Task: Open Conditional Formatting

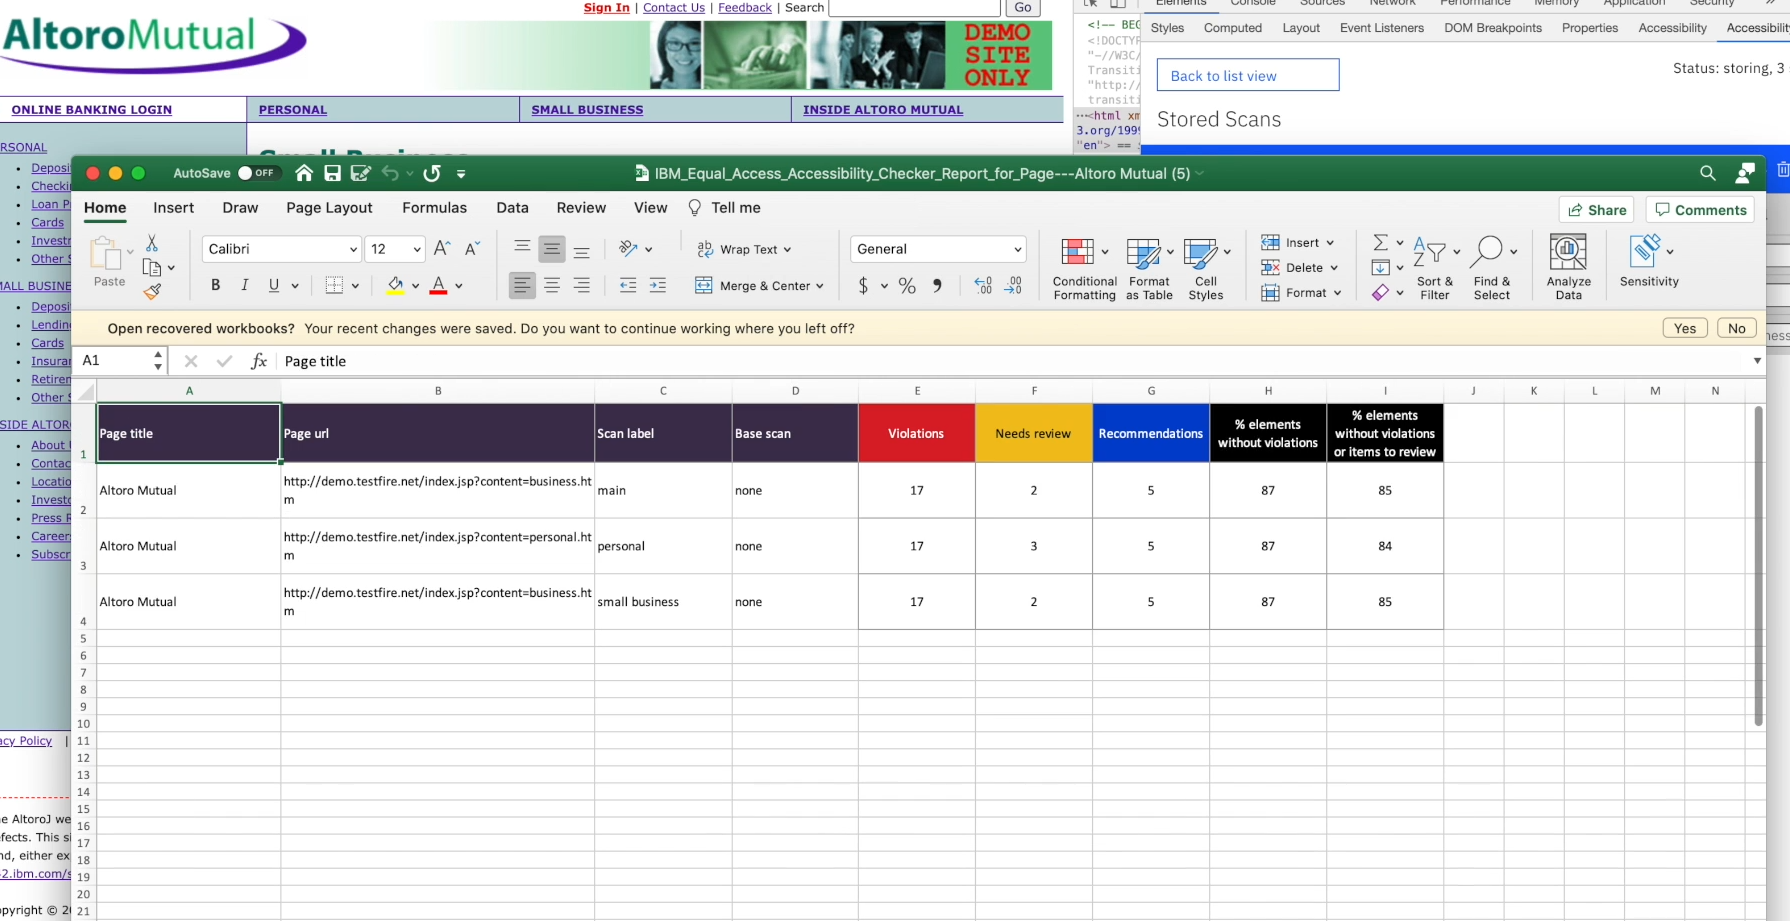Action: tap(1084, 268)
